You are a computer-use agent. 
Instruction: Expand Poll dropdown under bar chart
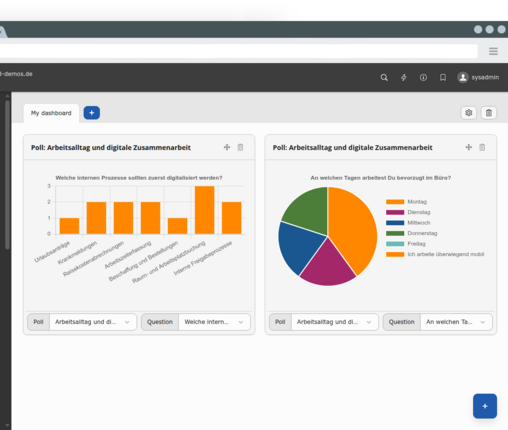coord(93,322)
